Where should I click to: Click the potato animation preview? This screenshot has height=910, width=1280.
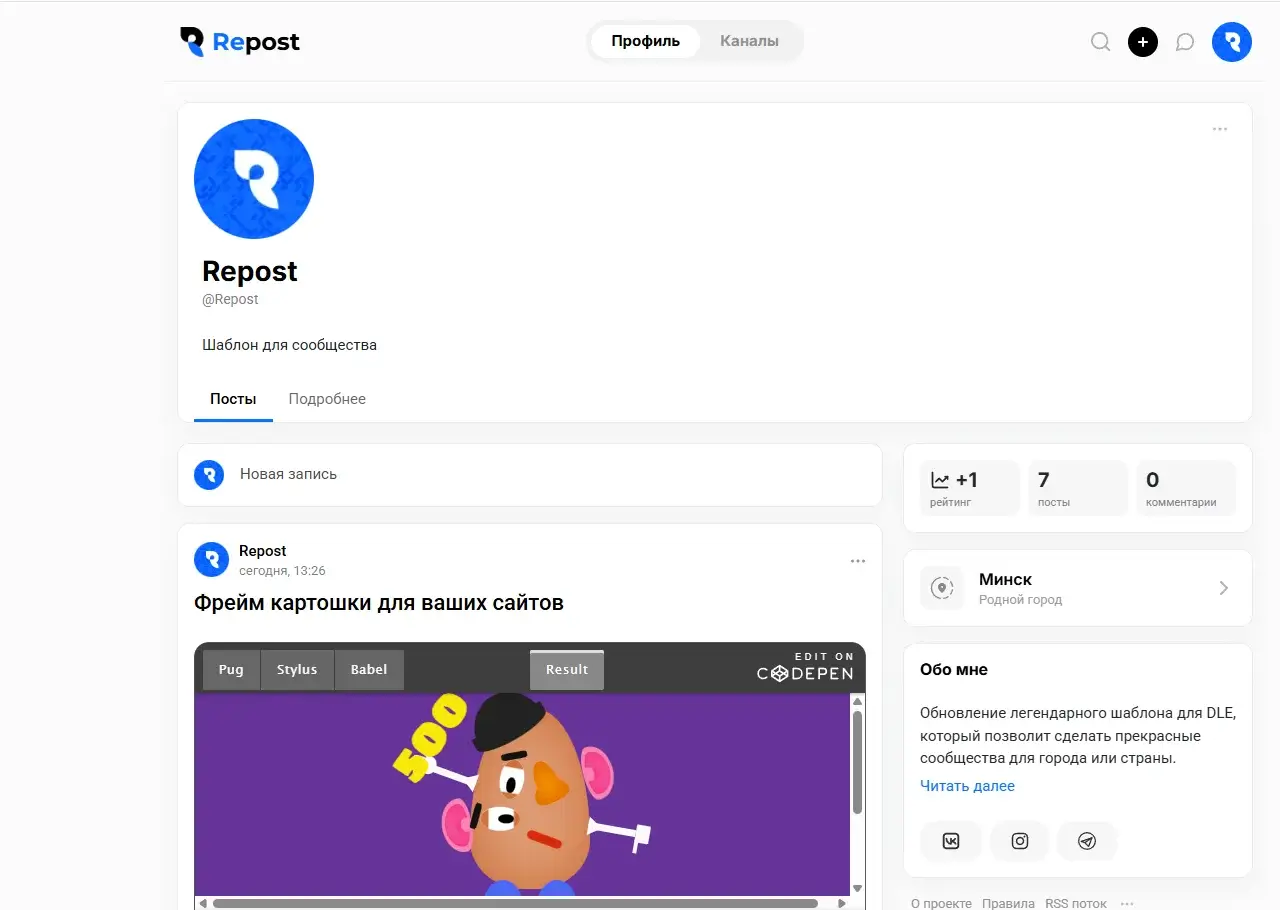pyautogui.click(x=522, y=794)
